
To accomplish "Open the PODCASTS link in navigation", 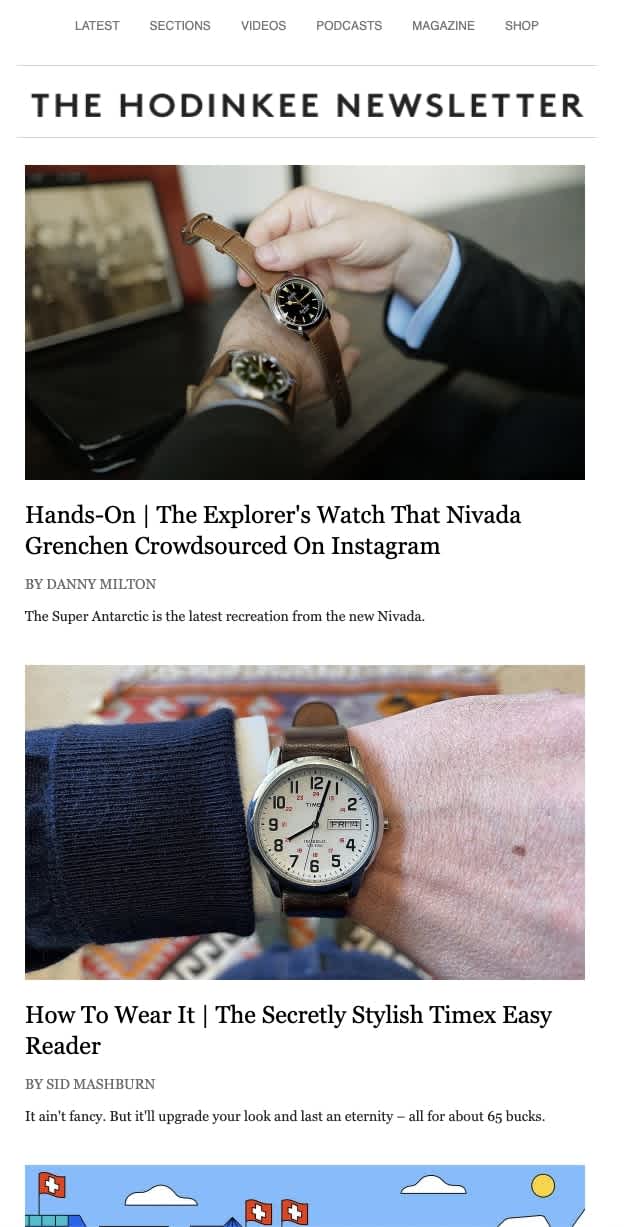I will 349,26.
